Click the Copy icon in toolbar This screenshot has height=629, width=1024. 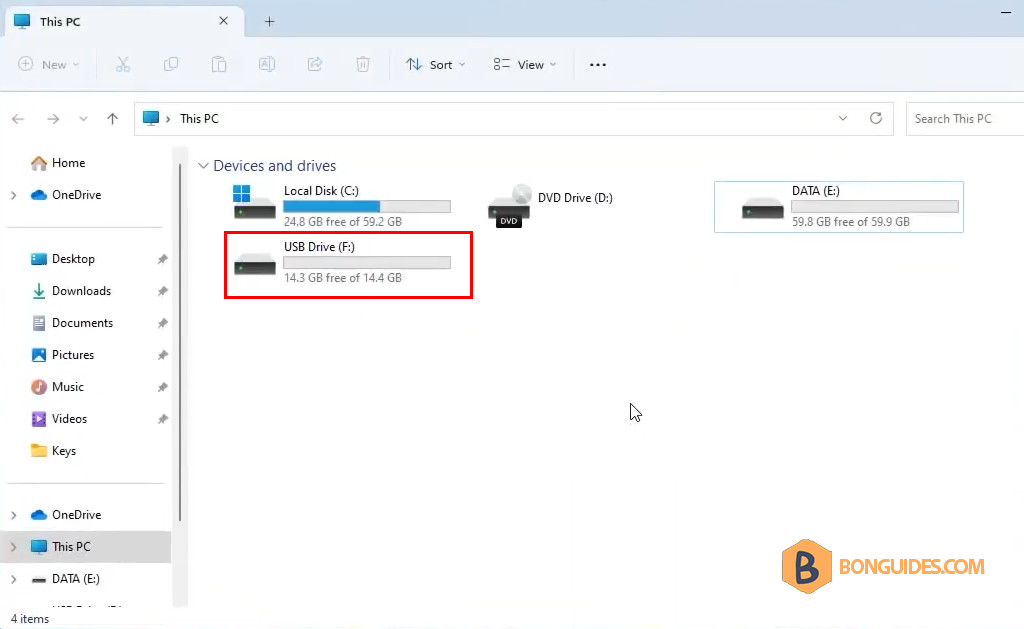[x=170, y=64]
